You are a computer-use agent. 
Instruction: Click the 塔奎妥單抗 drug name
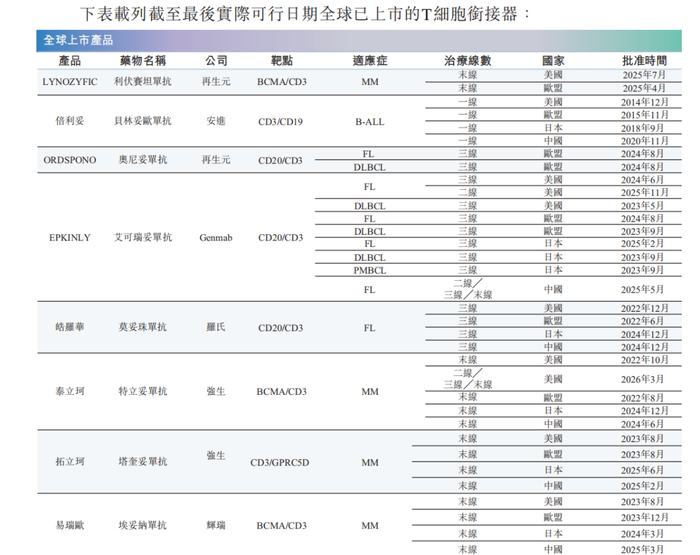coord(142,462)
